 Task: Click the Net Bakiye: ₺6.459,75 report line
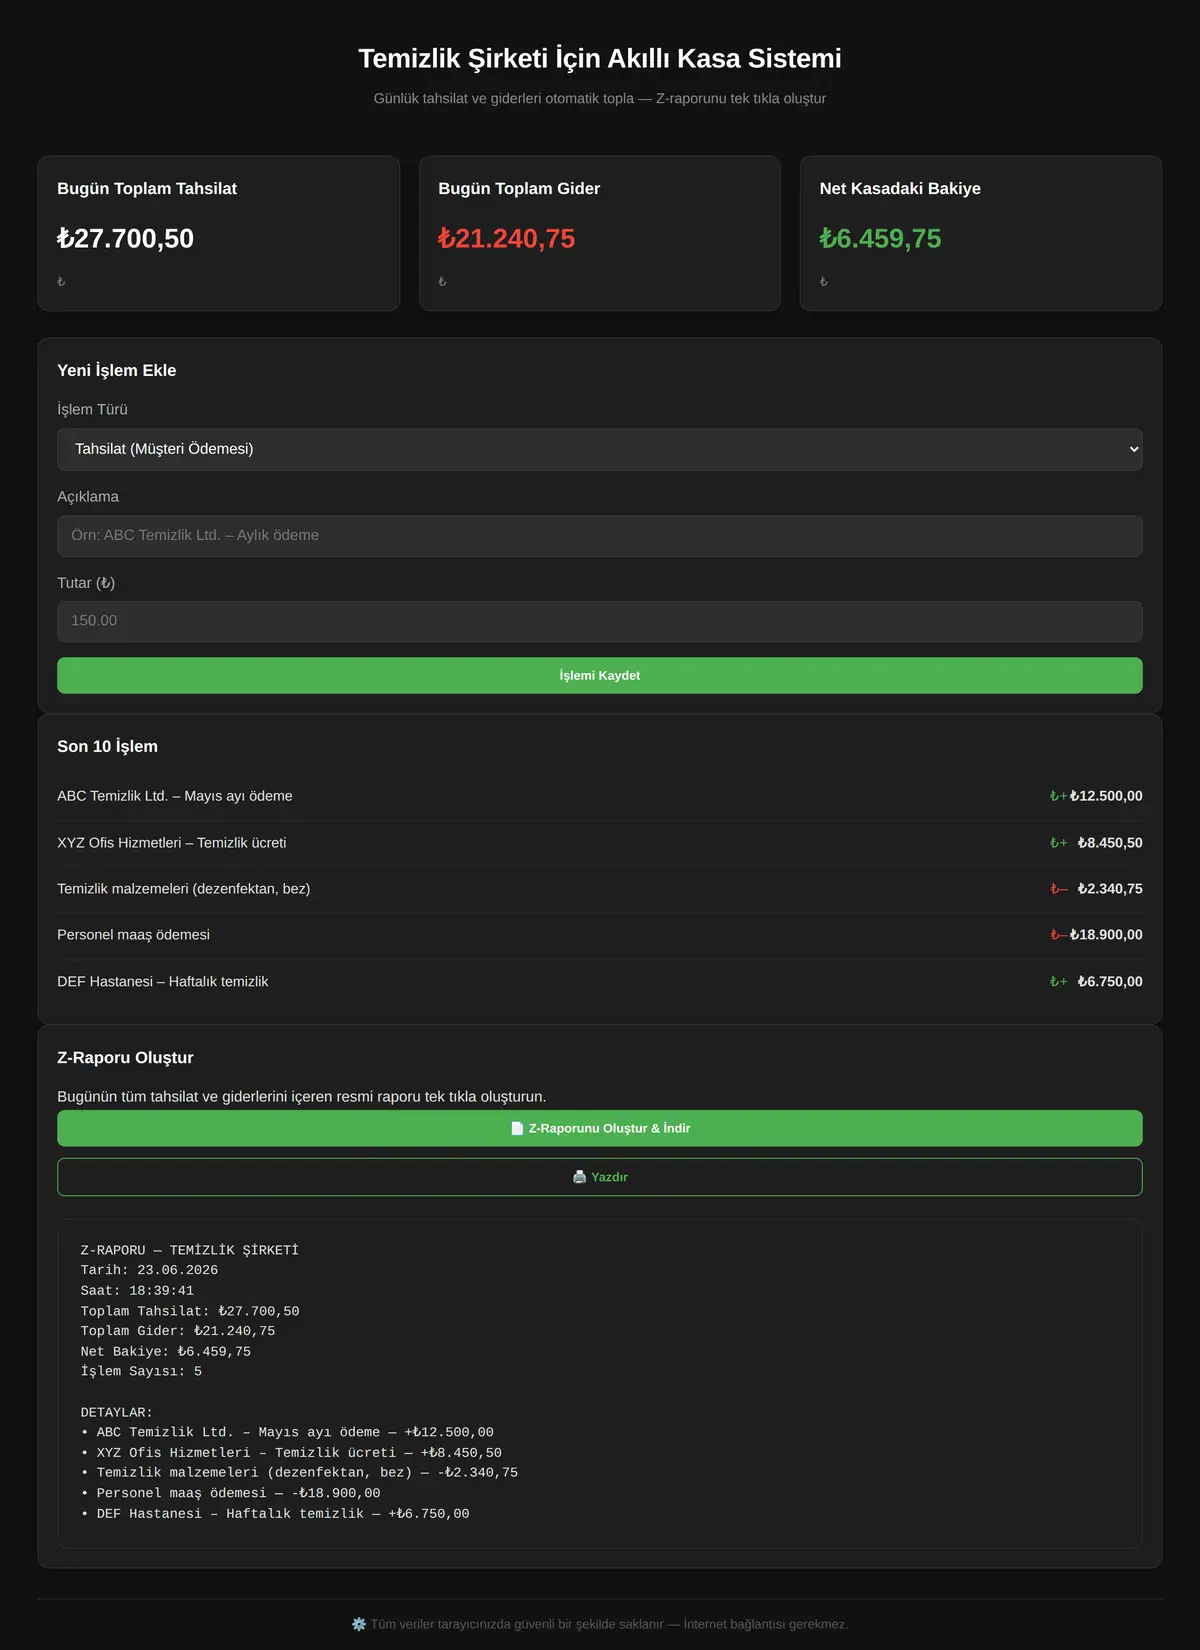point(166,1352)
